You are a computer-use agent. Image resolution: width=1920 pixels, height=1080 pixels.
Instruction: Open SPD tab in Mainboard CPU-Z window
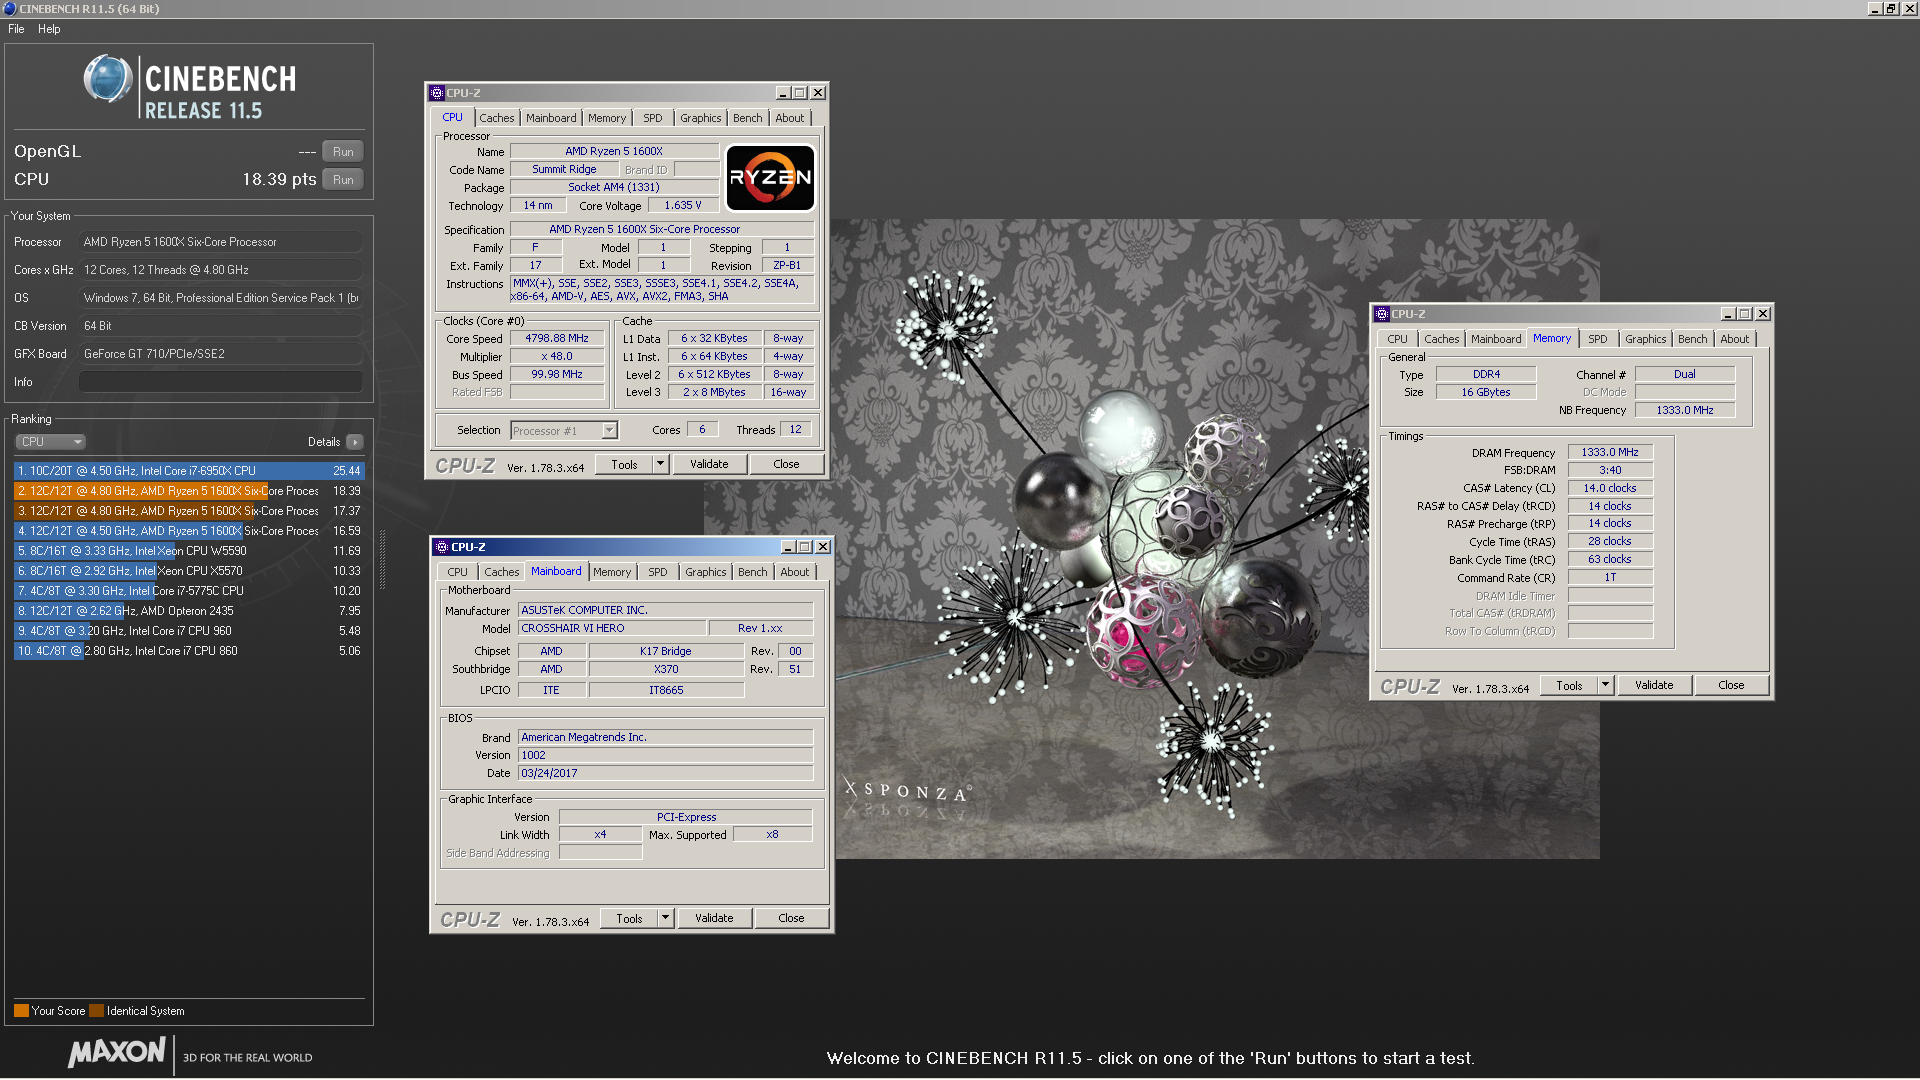pyautogui.click(x=658, y=572)
